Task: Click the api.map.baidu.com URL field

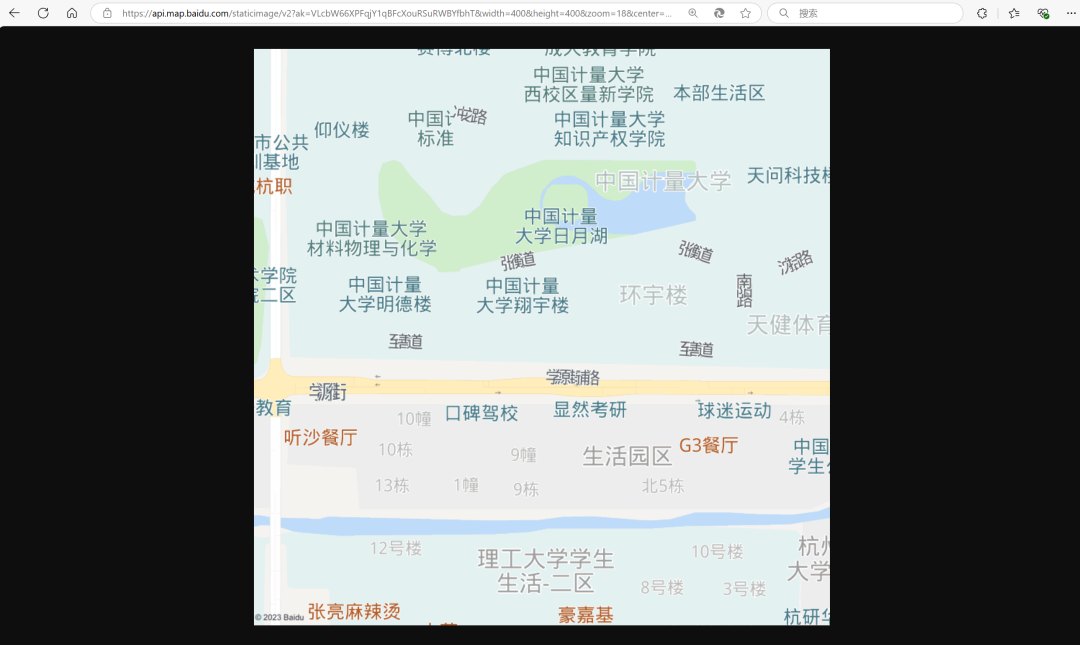Action: [400, 13]
